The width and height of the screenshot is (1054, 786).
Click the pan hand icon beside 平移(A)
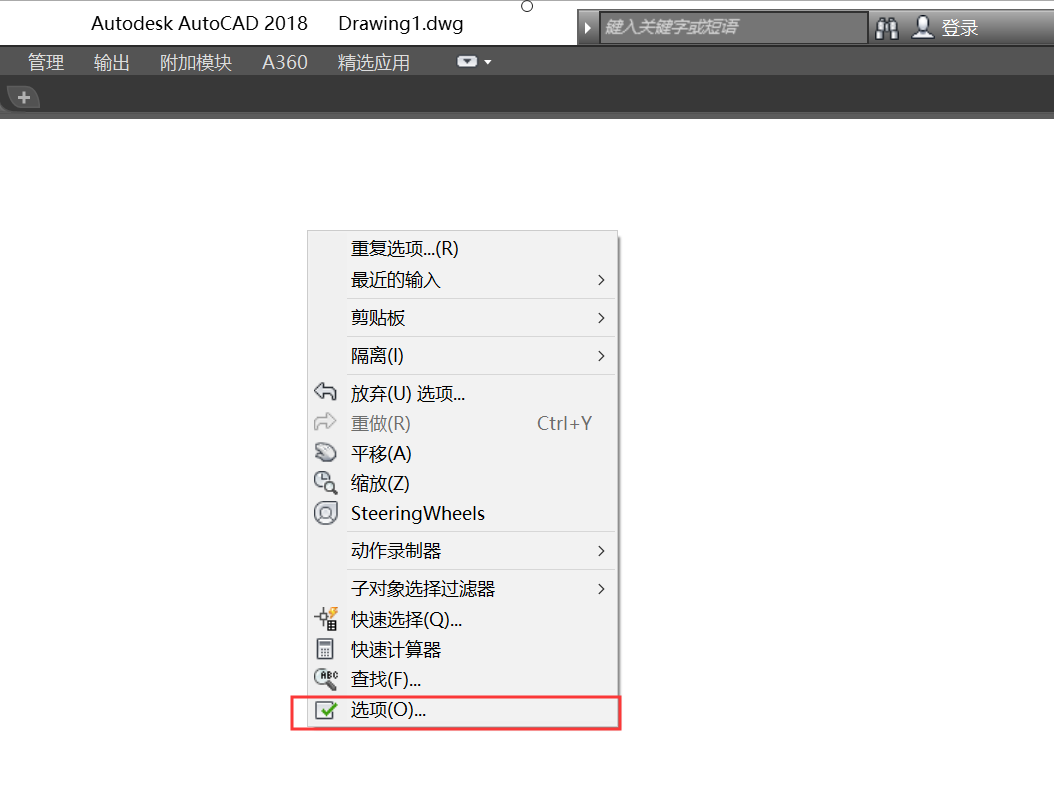click(x=325, y=453)
